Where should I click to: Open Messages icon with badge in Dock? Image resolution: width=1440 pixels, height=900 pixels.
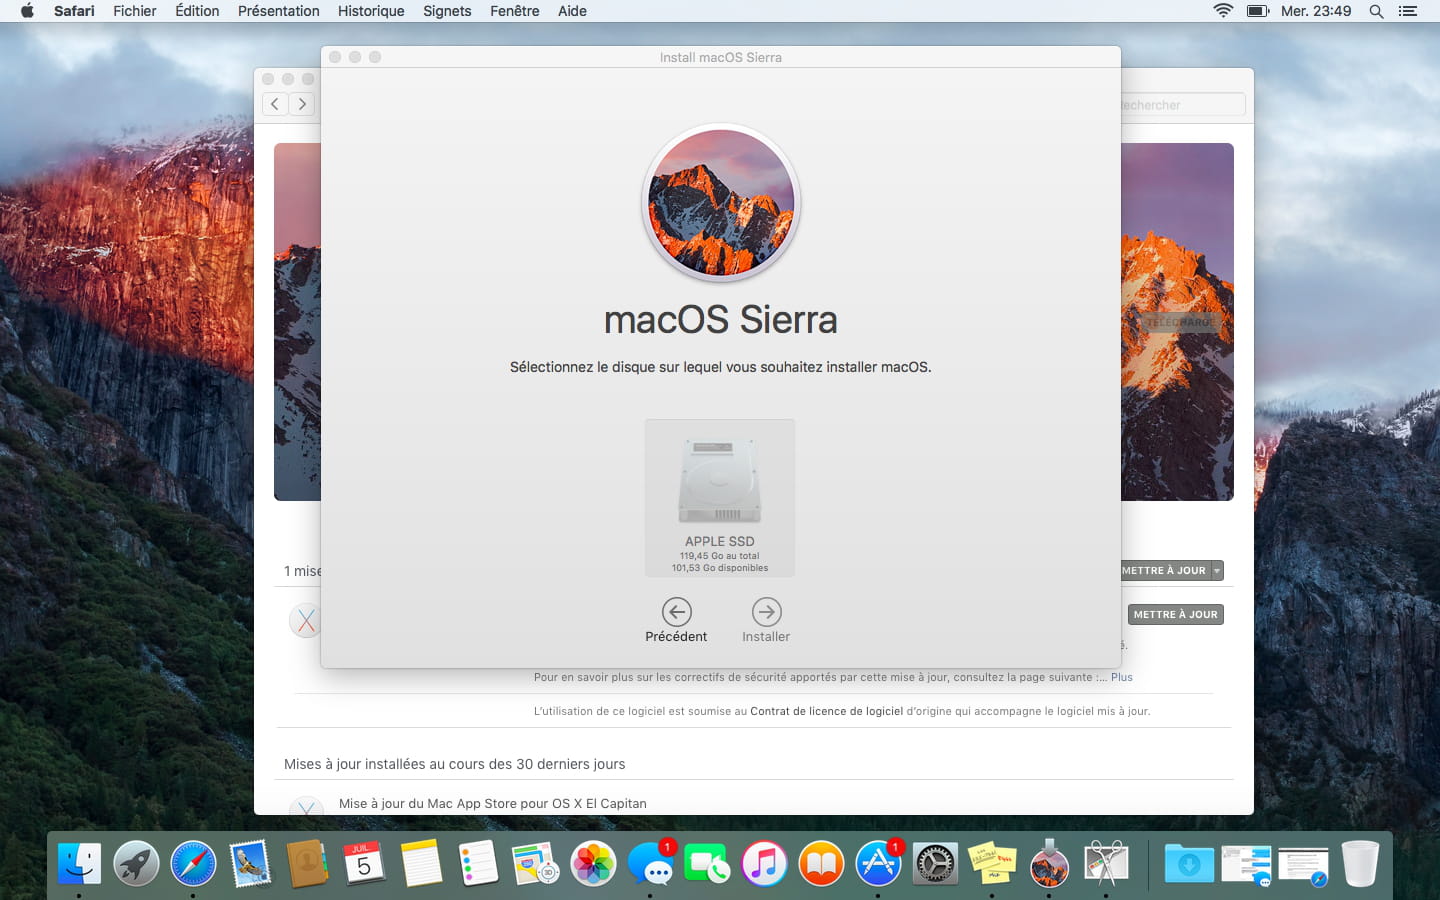pos(650,863)
